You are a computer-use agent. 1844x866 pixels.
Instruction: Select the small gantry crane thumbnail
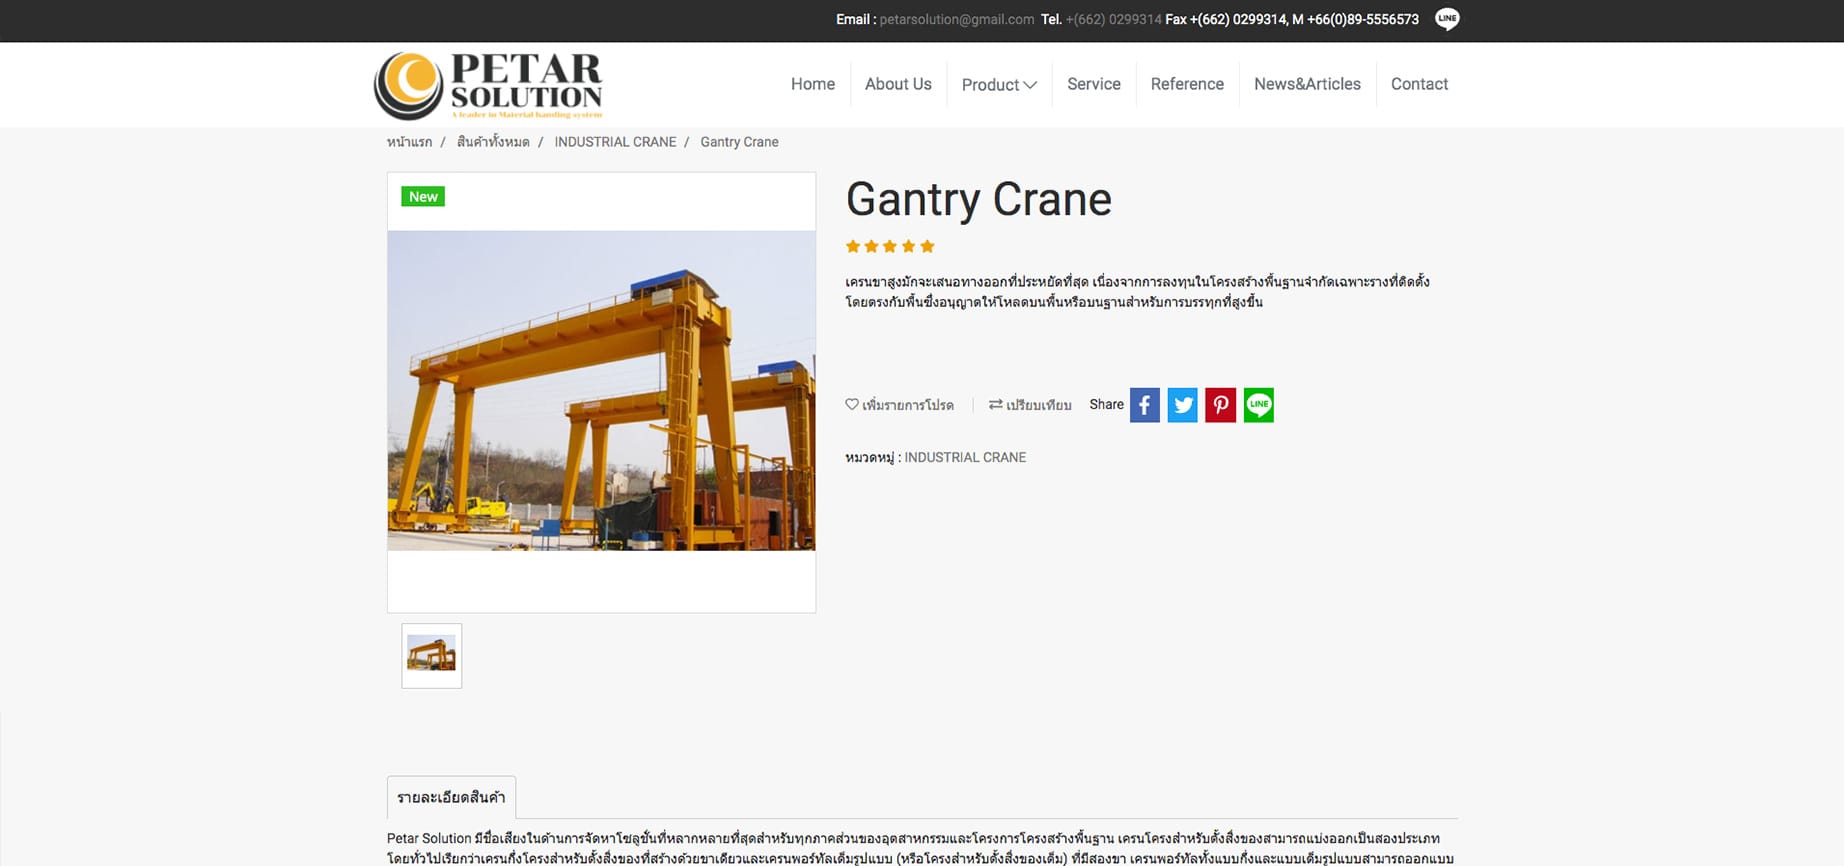point(431,655)
